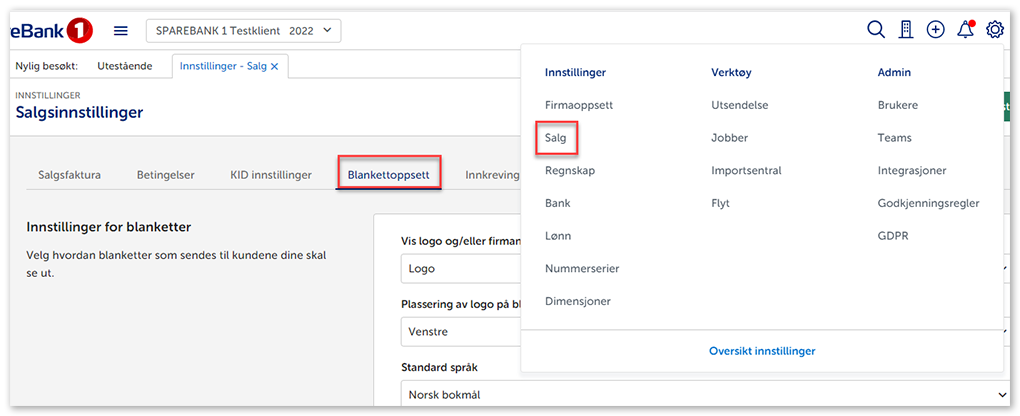Click the settings gear icon
This screenshot has width=1020, height=416.
tap(994, 30)
